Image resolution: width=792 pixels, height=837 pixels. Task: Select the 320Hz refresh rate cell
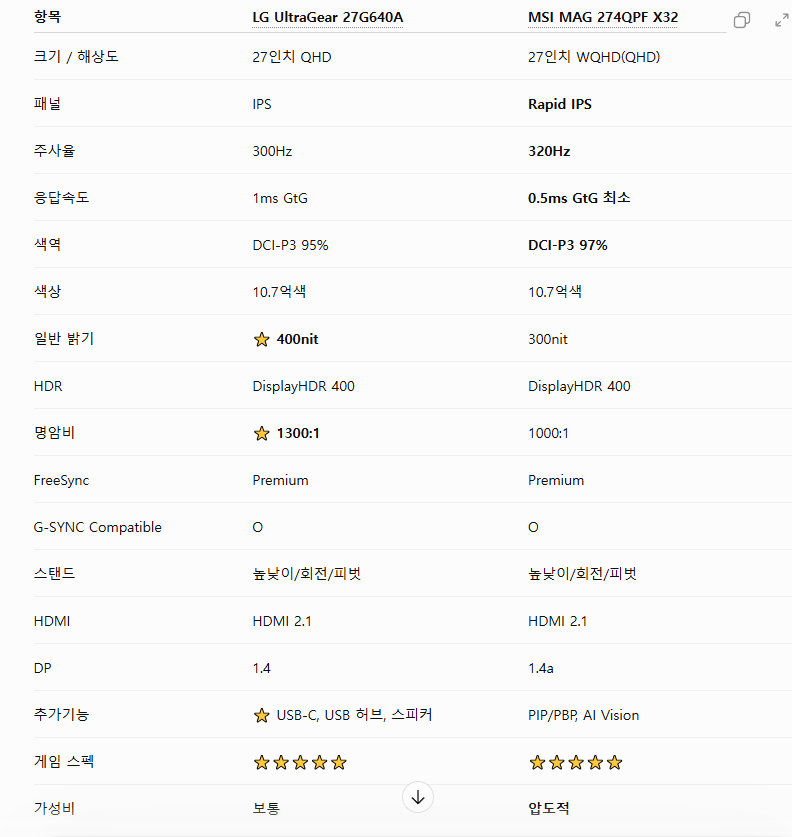(549, 151)
